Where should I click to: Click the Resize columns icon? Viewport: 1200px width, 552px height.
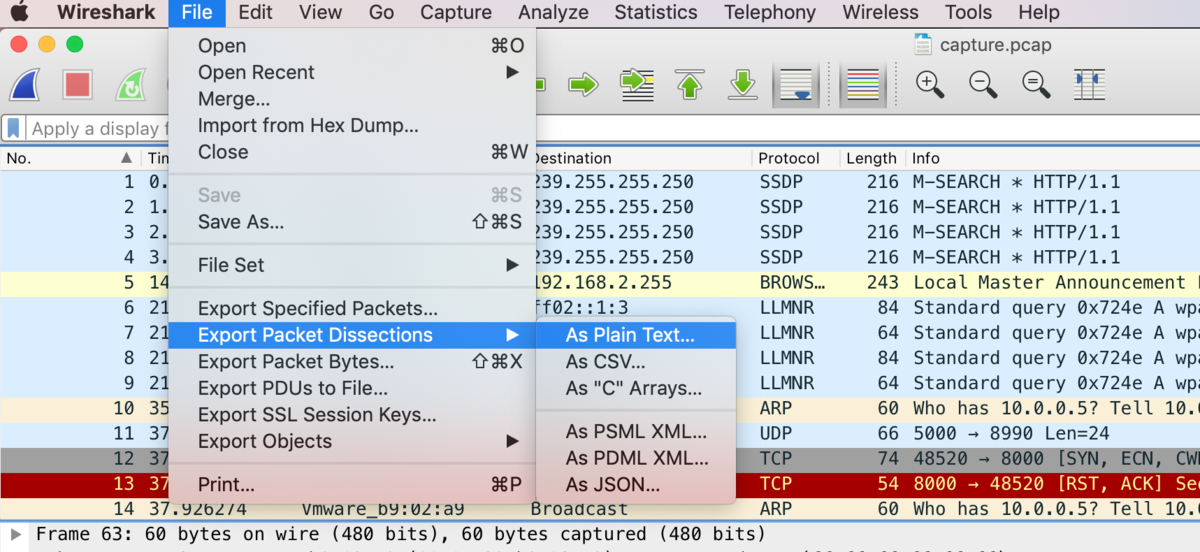(x=1089, y=85)
